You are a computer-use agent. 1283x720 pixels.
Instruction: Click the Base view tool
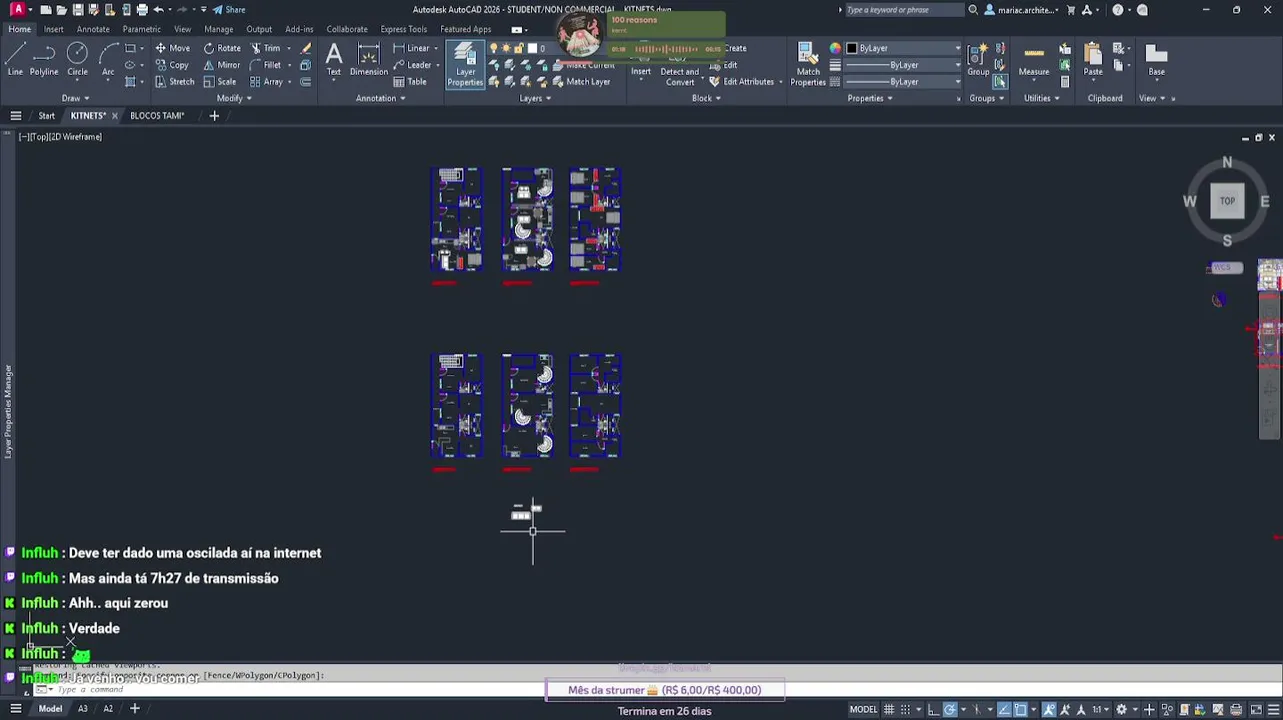[1156, 60]
